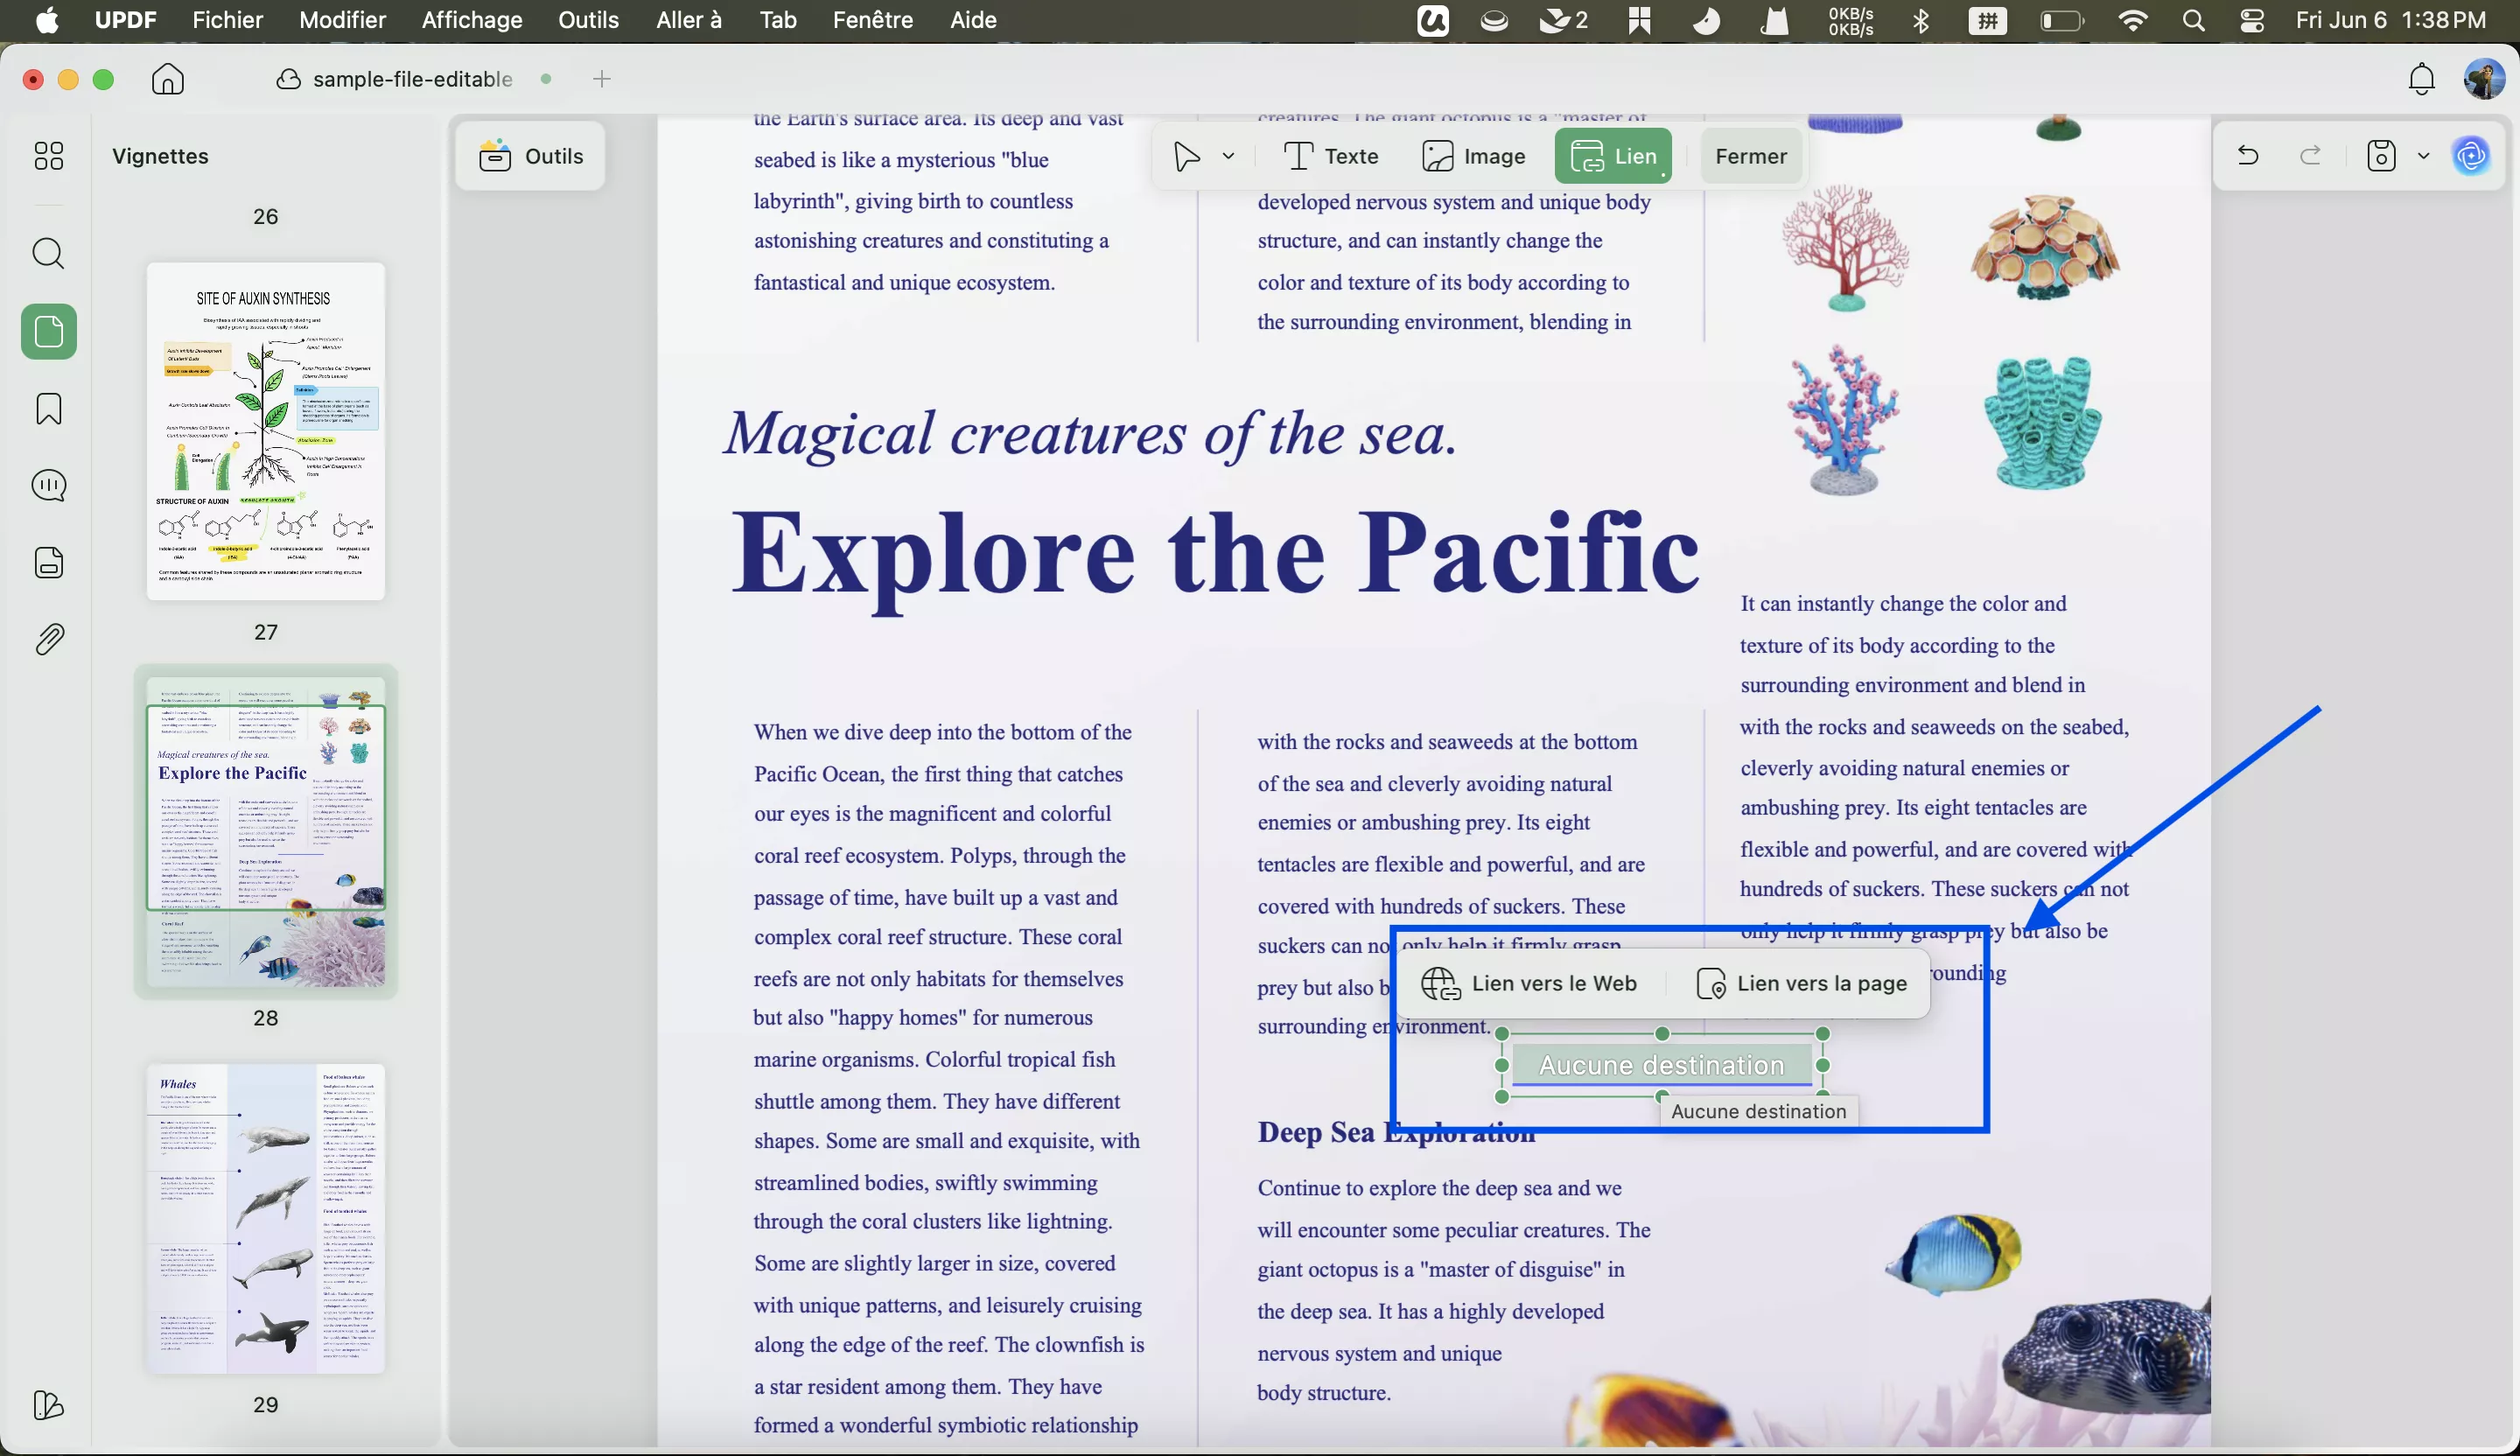Add a new tab with plus icon
2520x1456 pixels.
pos(602,79)
